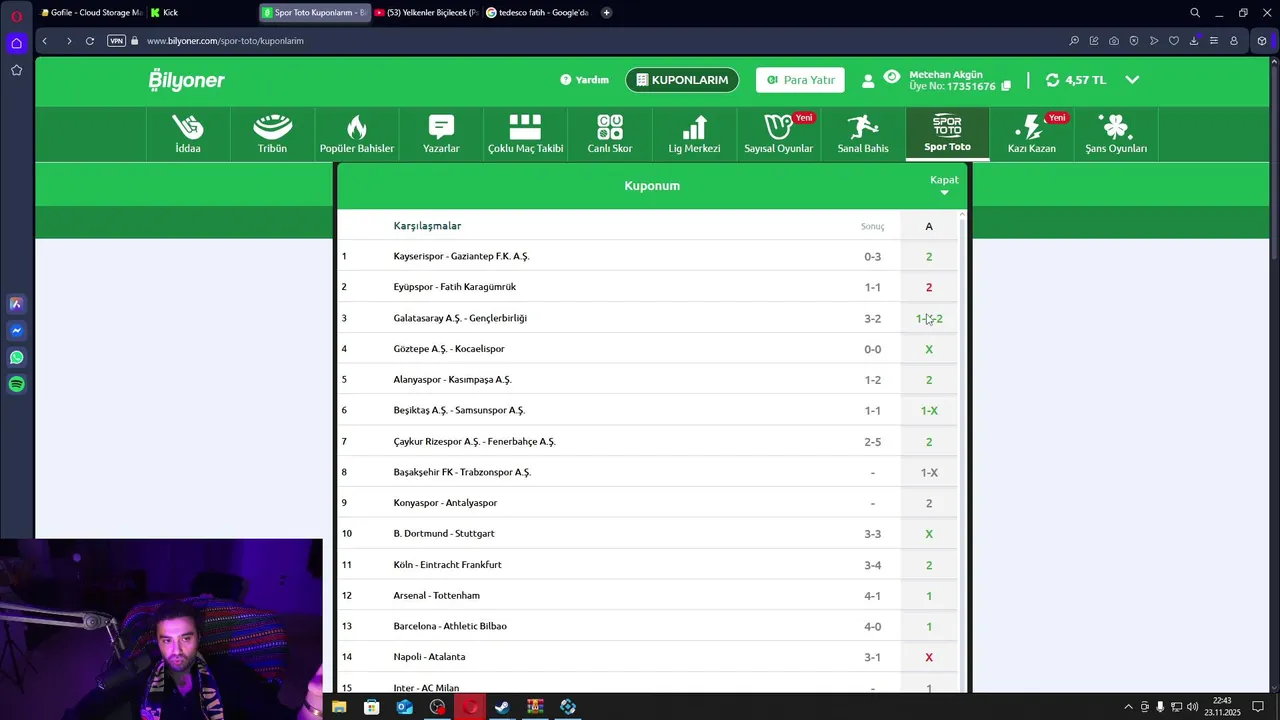This screenshot has height=720, width=1280.
Task: Click the 2-5 result for Rizespor-Fenerbahçe
Action: click(x=873, y=442)
